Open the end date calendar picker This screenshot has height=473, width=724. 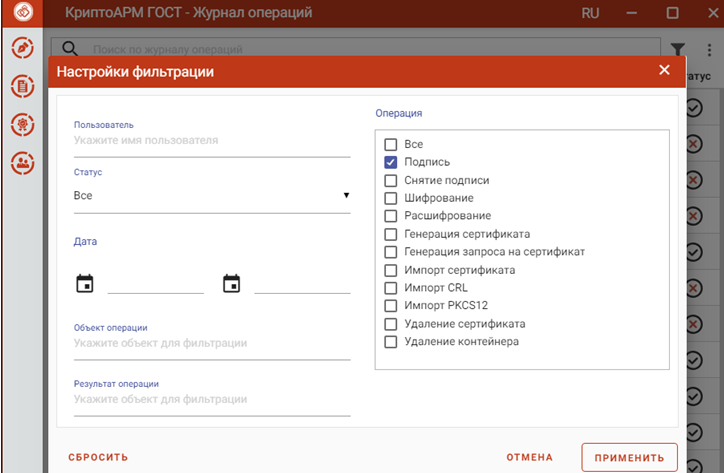pos(231,284)
